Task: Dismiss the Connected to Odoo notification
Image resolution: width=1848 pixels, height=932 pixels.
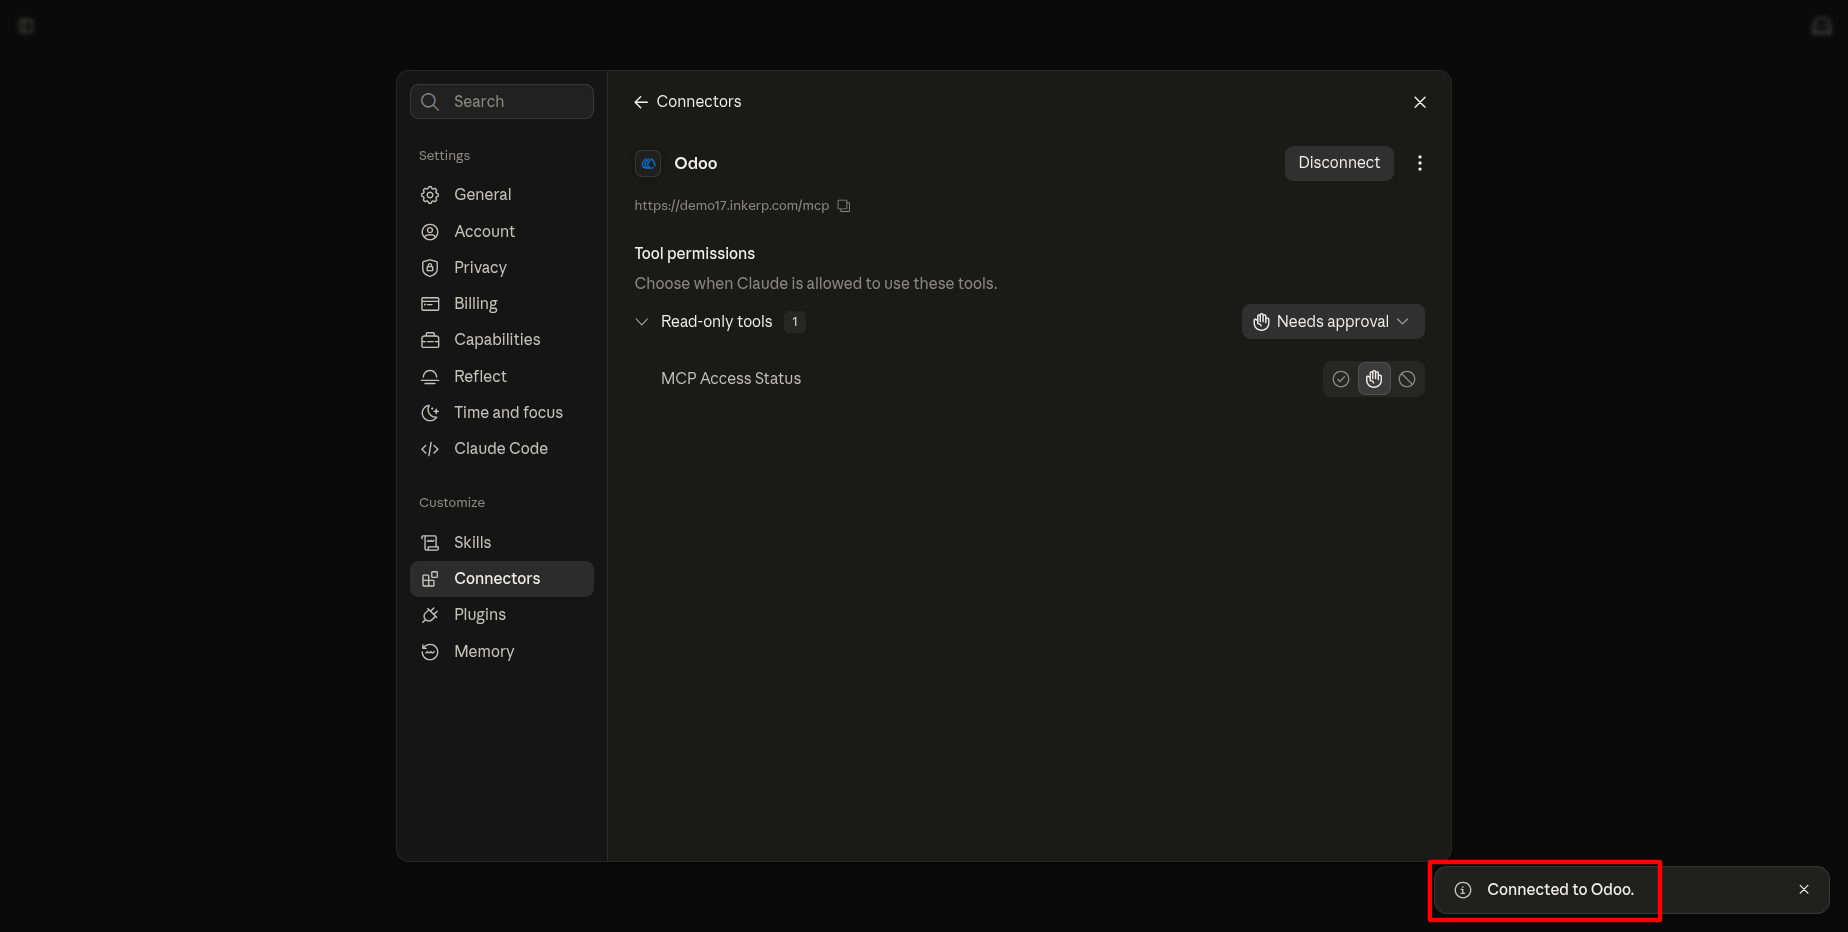Action: (x=1803, y=889)
